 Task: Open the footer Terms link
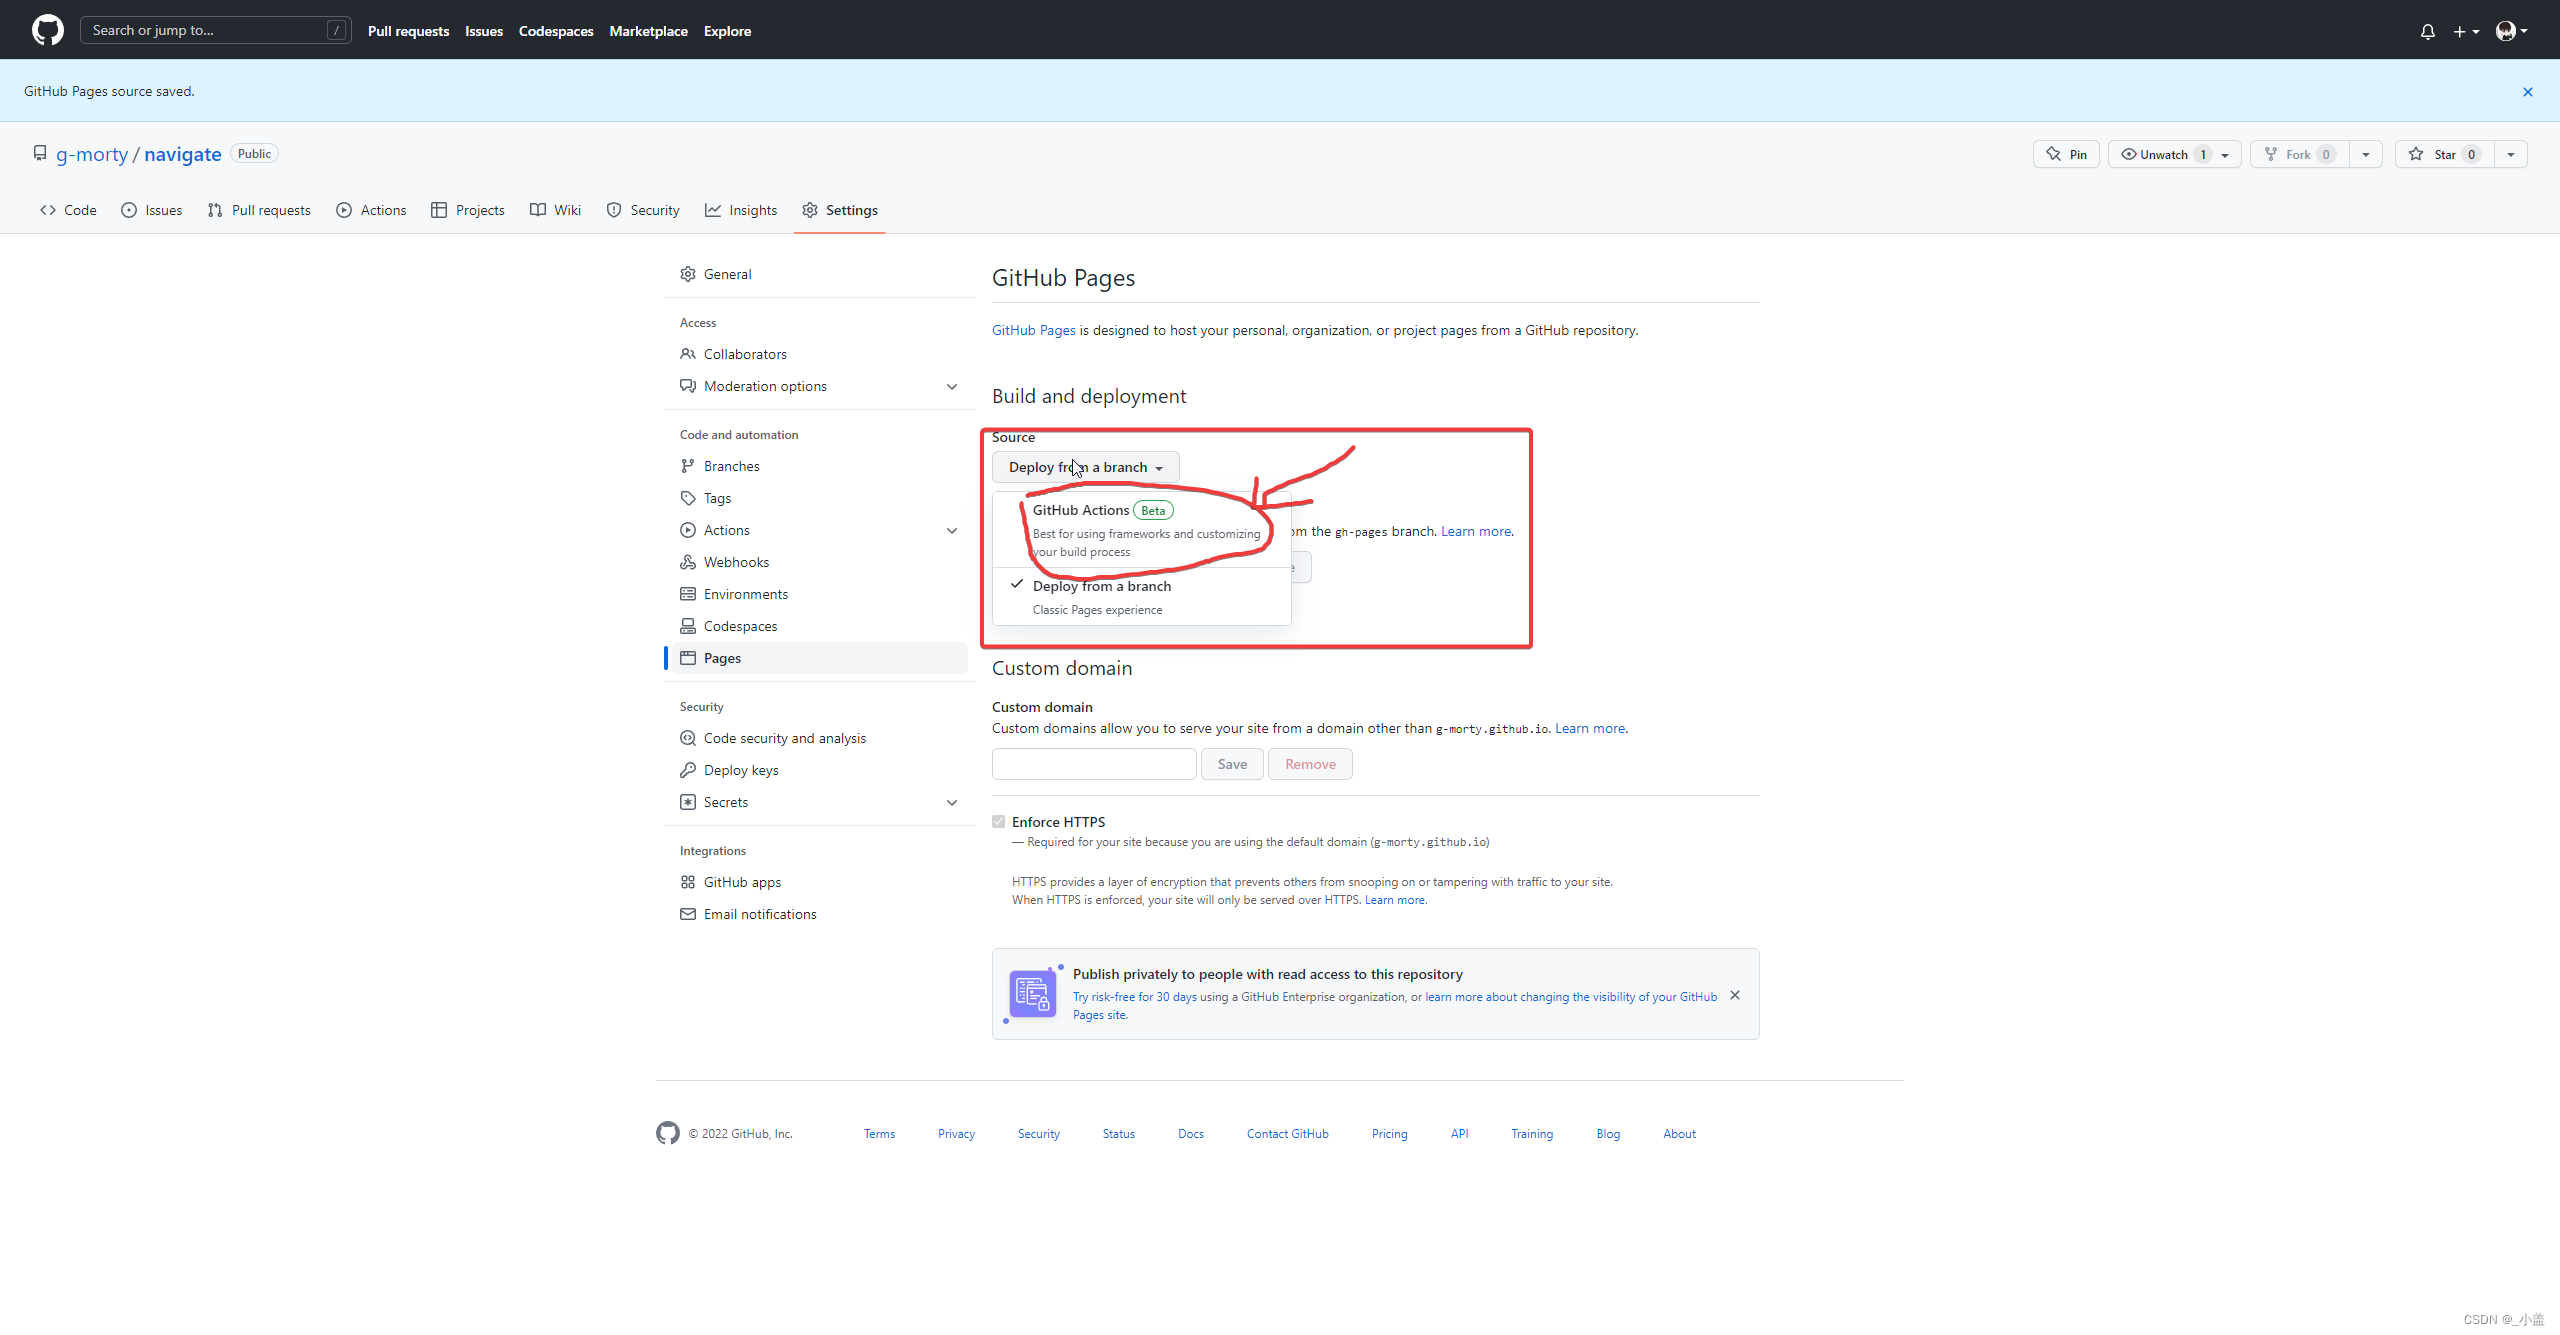point(879,1134)
